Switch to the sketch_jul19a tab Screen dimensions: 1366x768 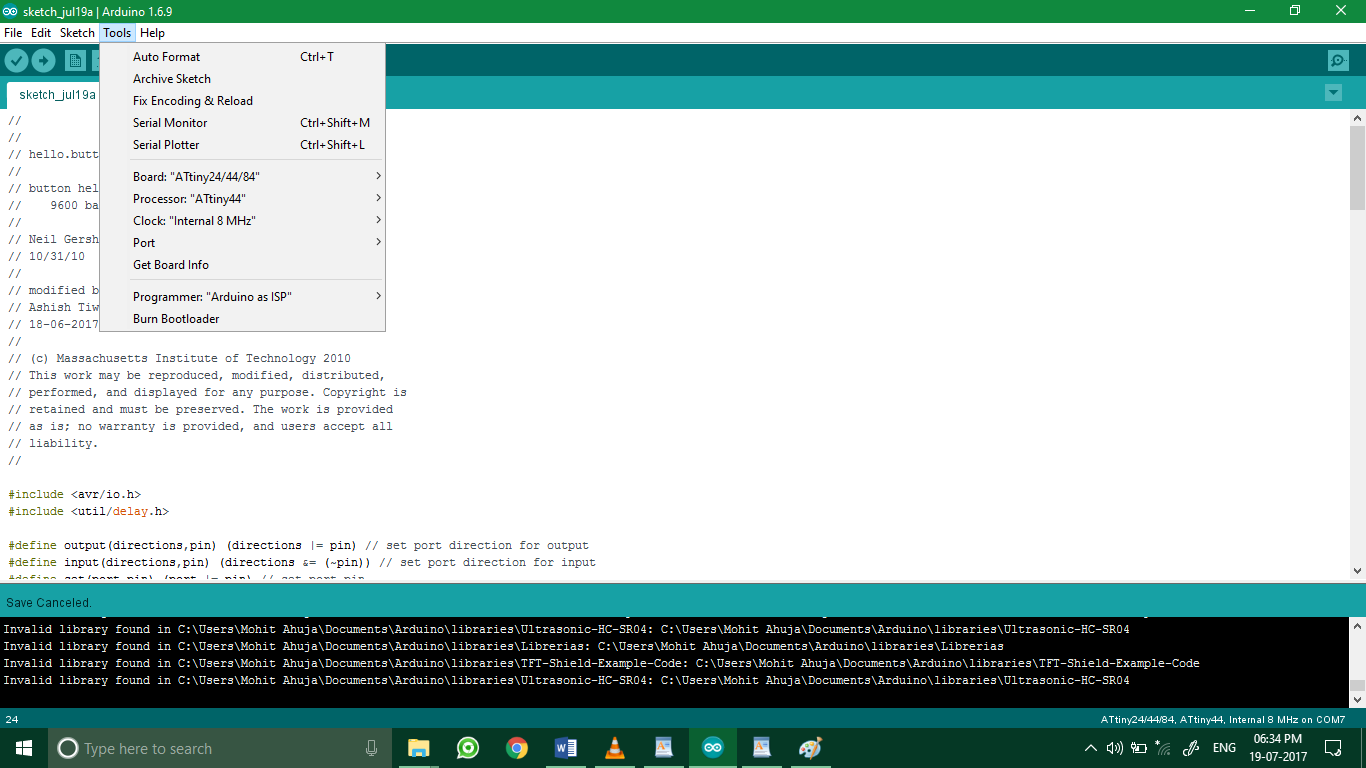tap(56, 95)
